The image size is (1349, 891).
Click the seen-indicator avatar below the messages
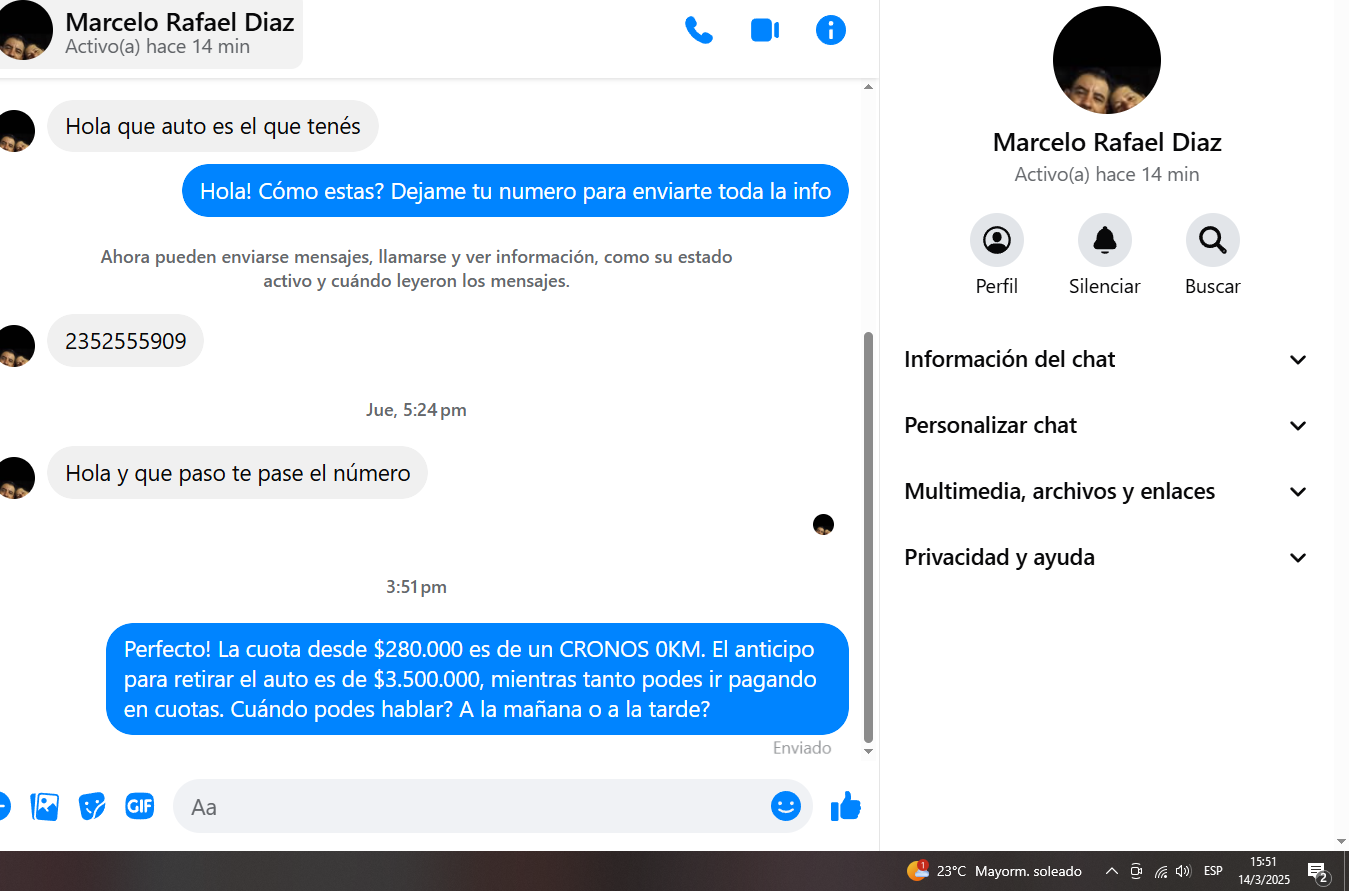point(823,524)
